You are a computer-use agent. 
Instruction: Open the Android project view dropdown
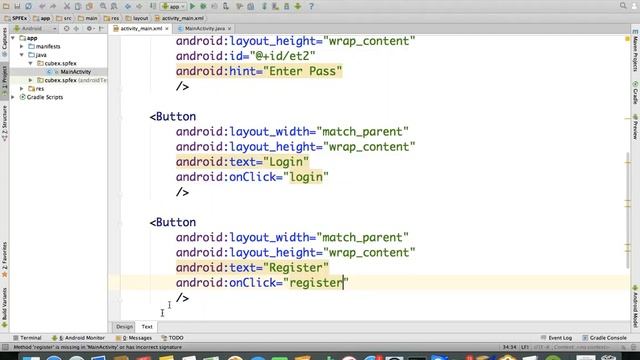35,29
